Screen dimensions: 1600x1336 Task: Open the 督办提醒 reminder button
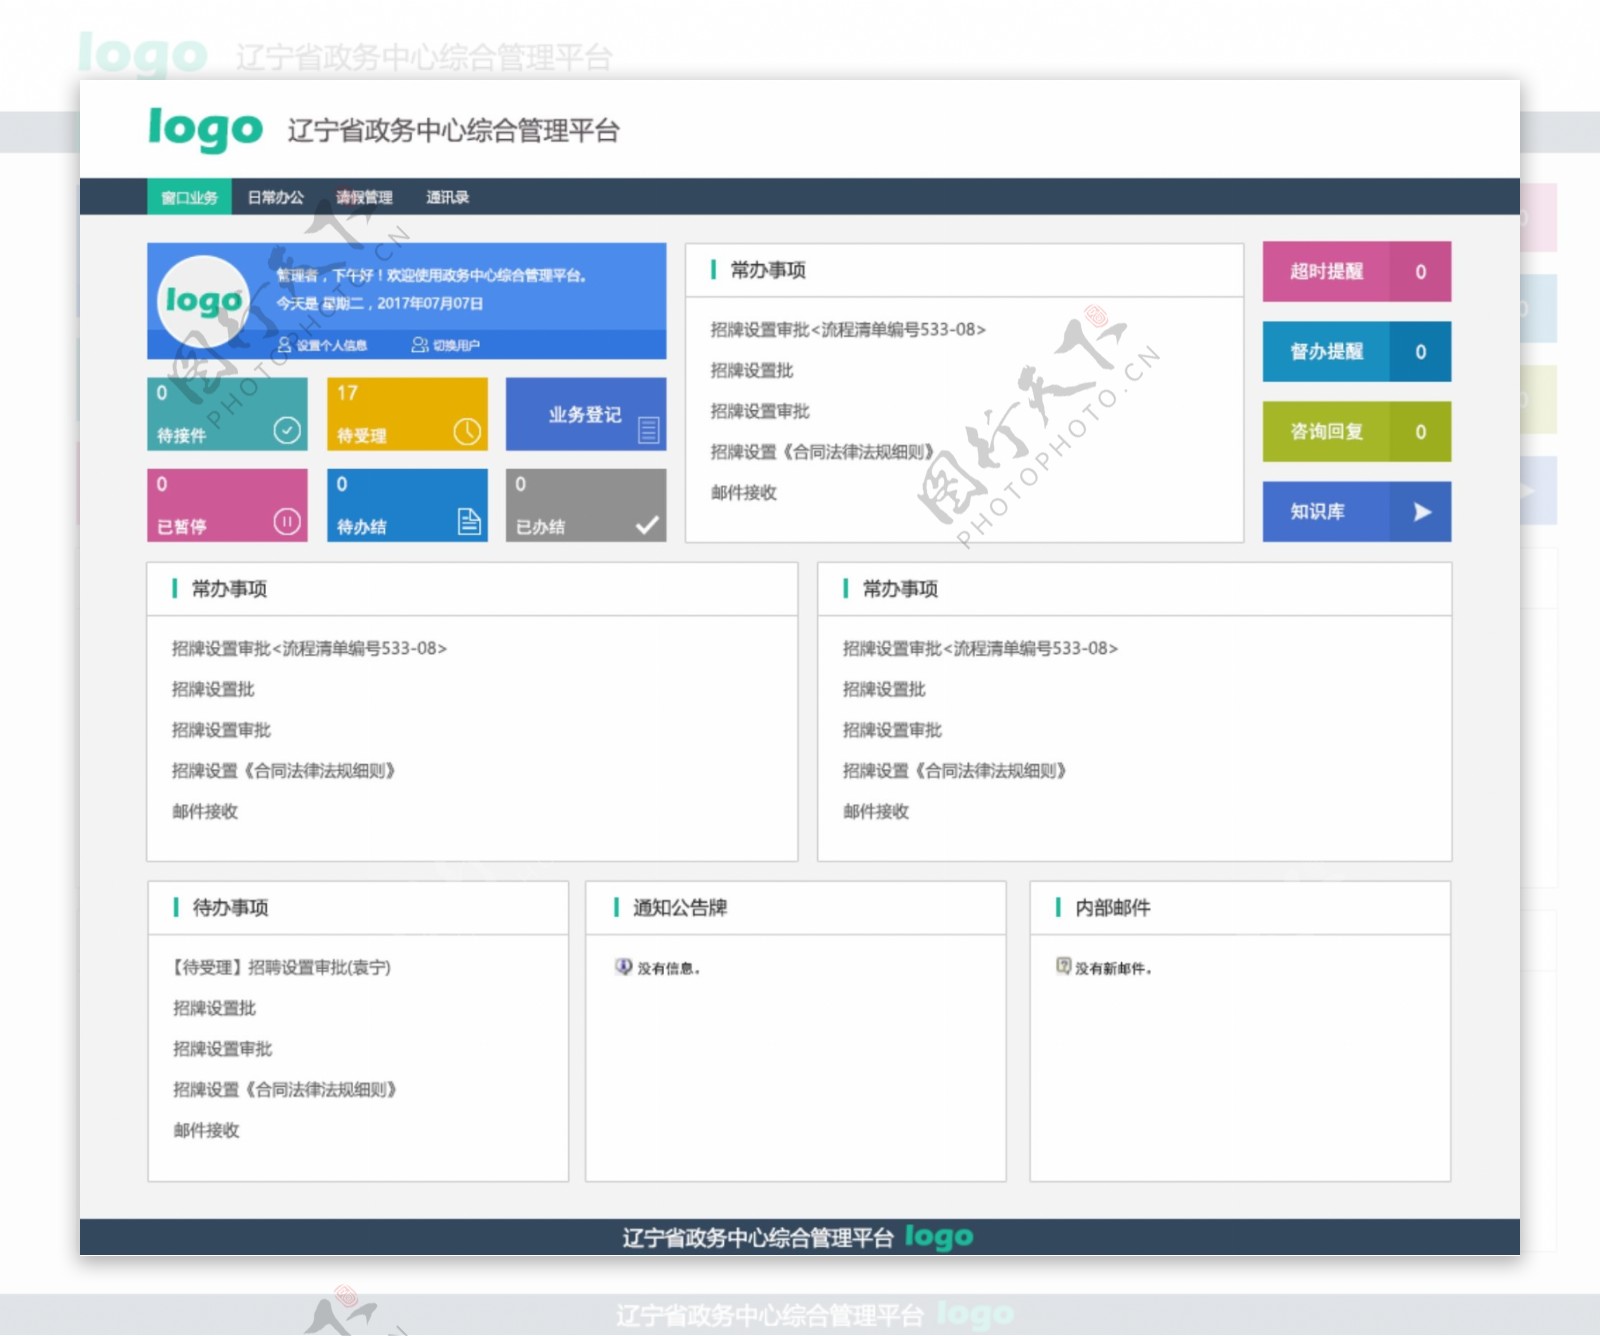tap(1356, 351)
